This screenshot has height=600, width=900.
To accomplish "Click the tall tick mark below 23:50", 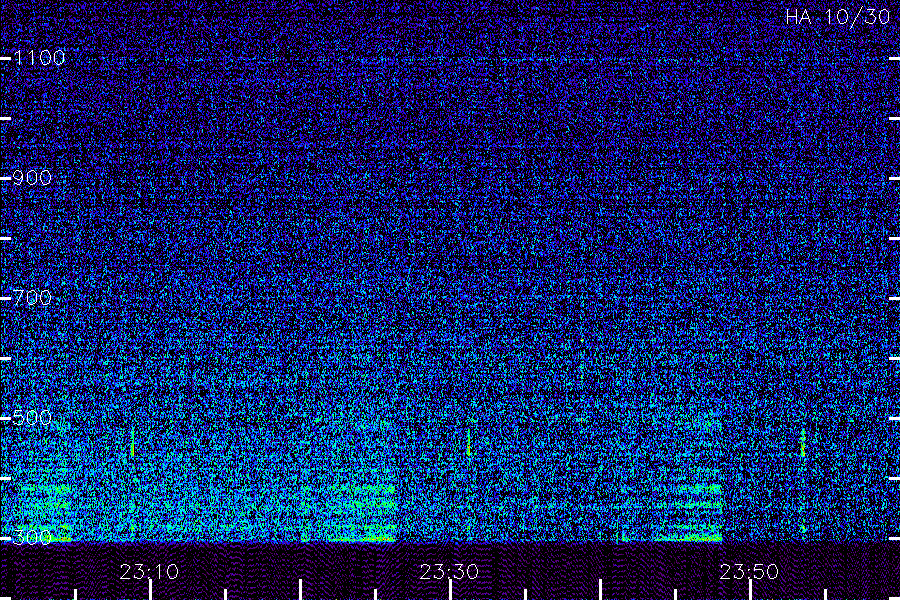I will [750, 590].
